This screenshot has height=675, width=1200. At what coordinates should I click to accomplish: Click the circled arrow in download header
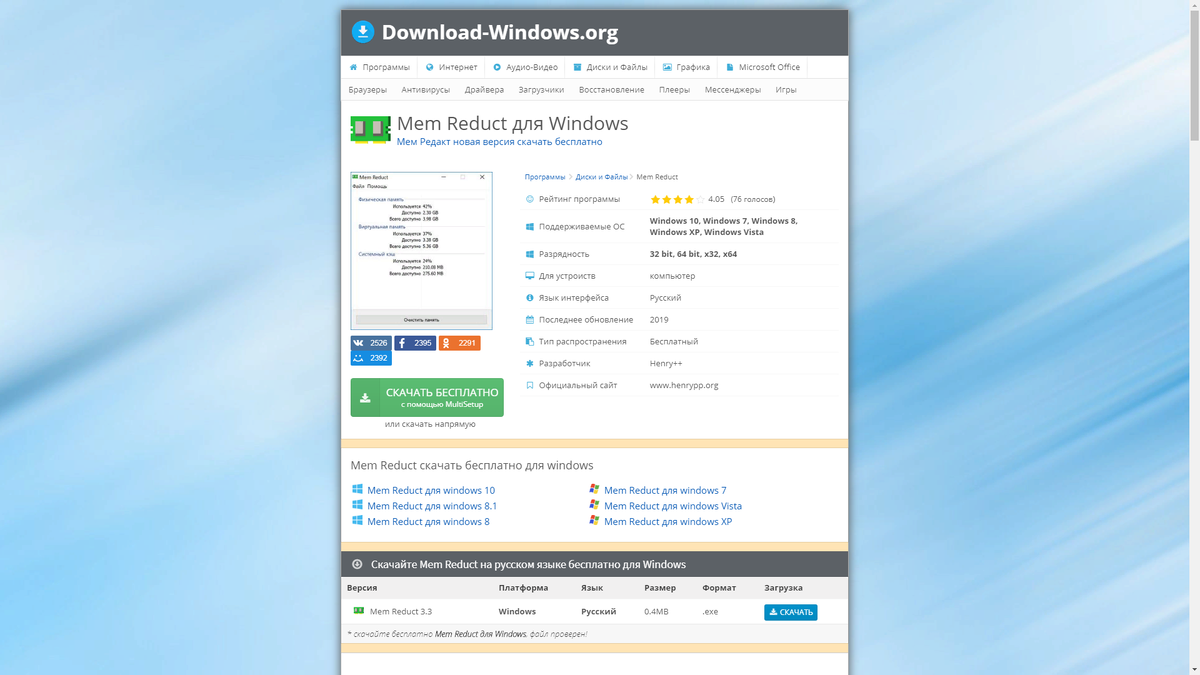[x=357, y=564]
